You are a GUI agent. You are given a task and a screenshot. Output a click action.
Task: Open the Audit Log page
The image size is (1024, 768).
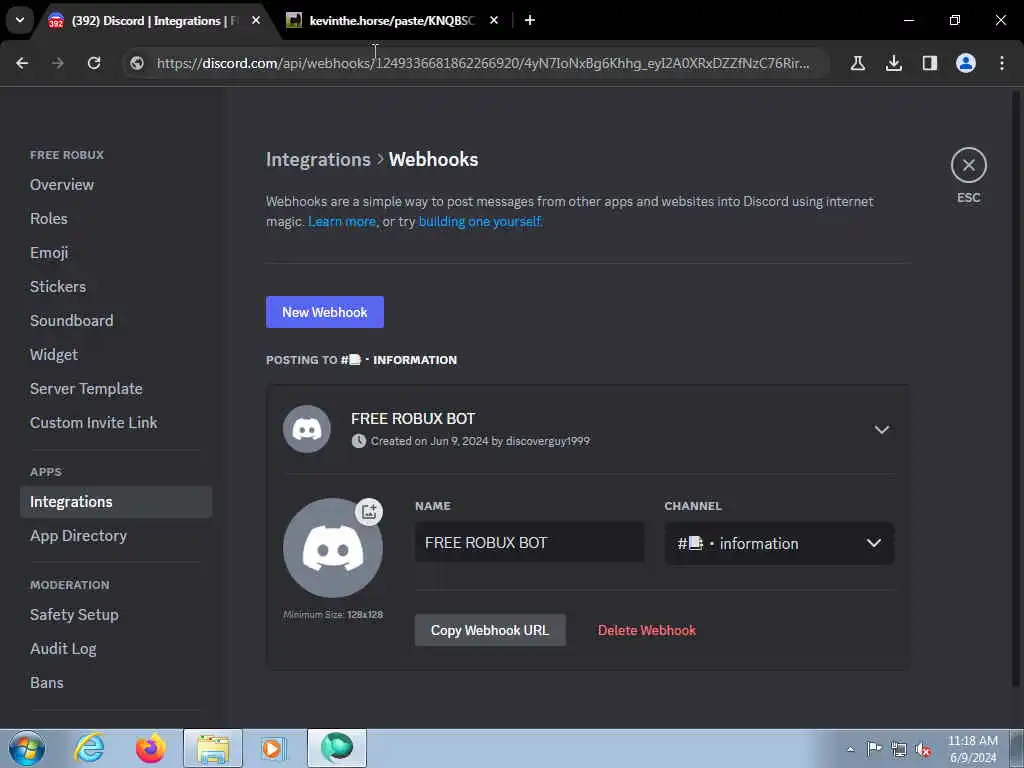pos(63,648)
